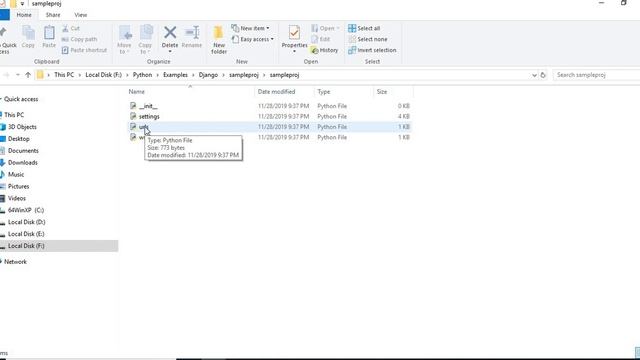Viewport: 640px width, 360px height.
Task: Select the Copy path command
Action: (x=80, y=39)
